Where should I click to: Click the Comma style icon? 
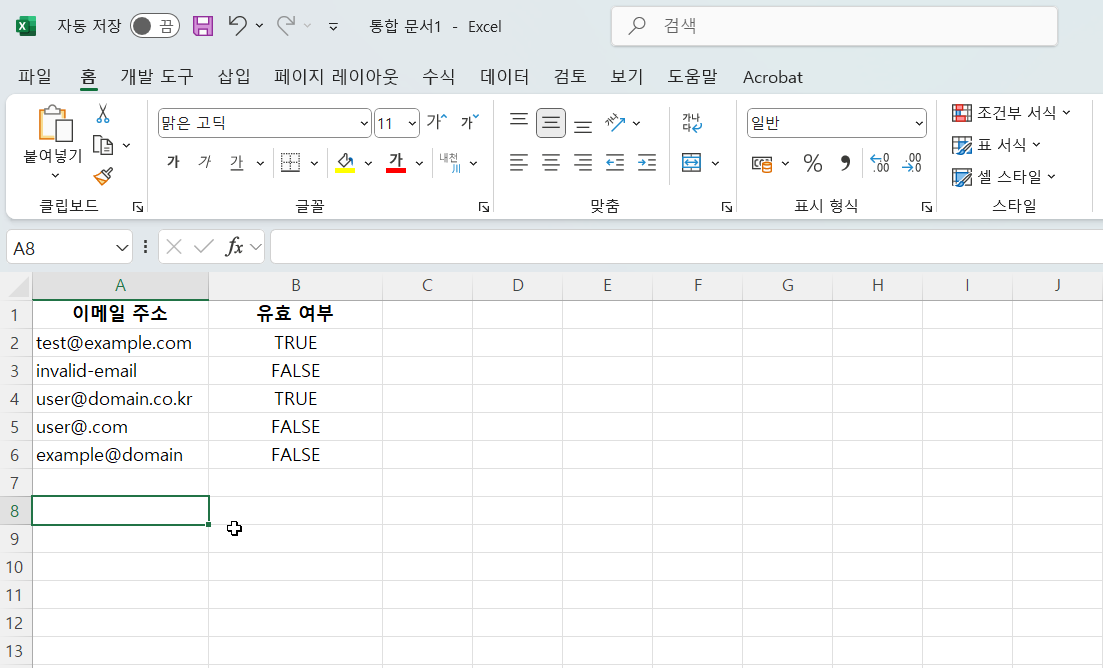(844, 162)
